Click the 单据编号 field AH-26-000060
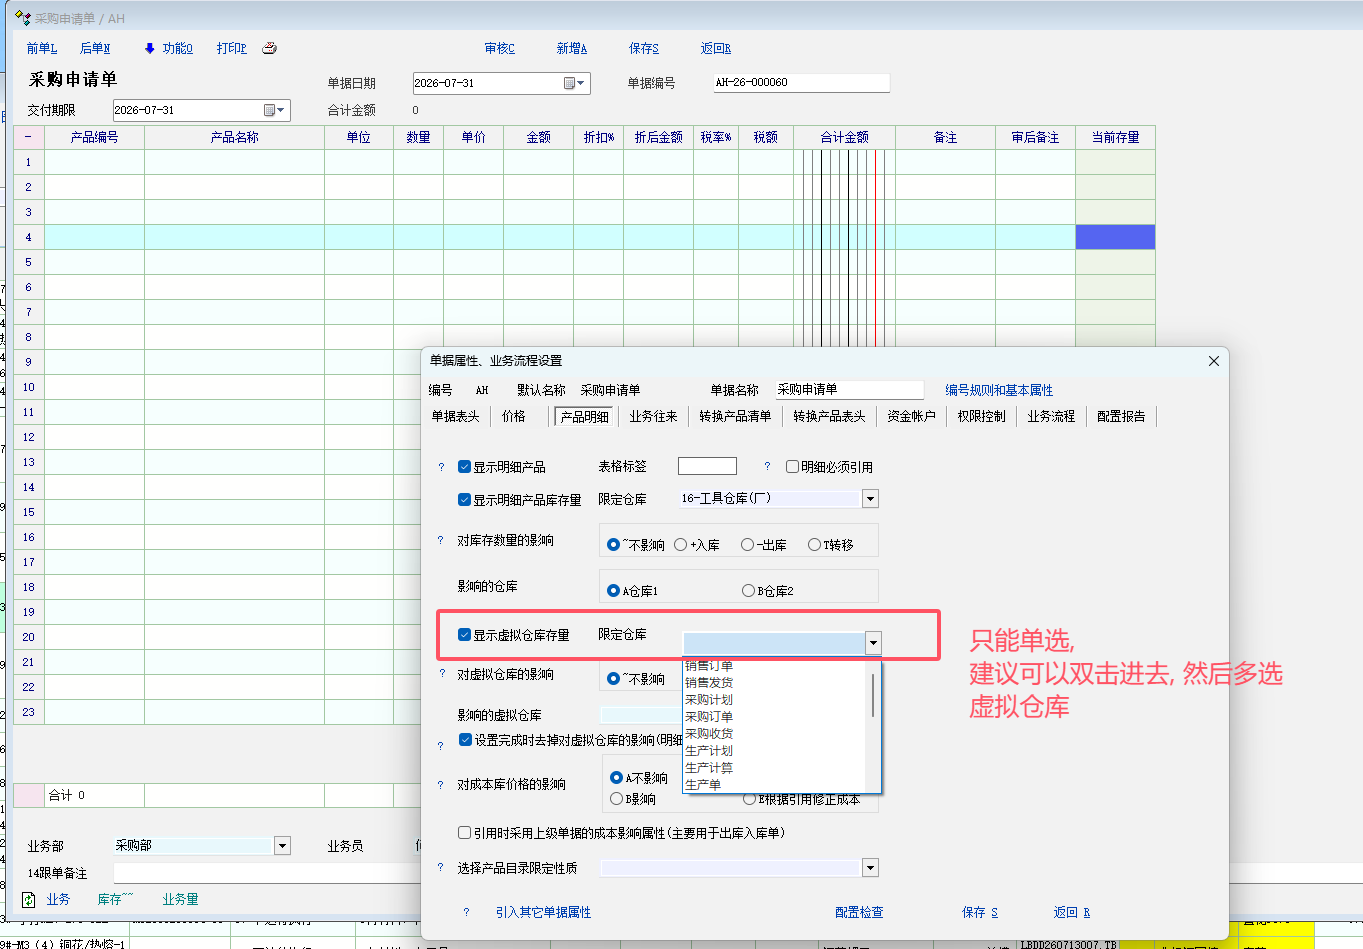Screen dimensions: 1363x949 click(x=801, y=83)
